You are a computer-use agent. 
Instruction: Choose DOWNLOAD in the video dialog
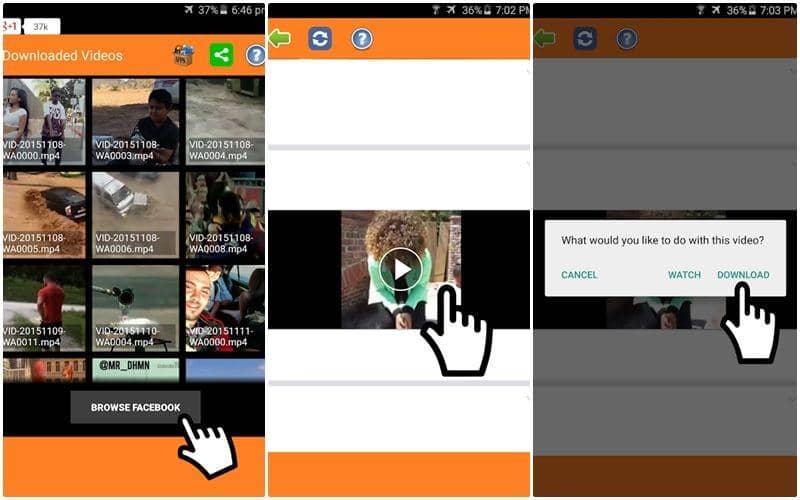pos(743,275)
